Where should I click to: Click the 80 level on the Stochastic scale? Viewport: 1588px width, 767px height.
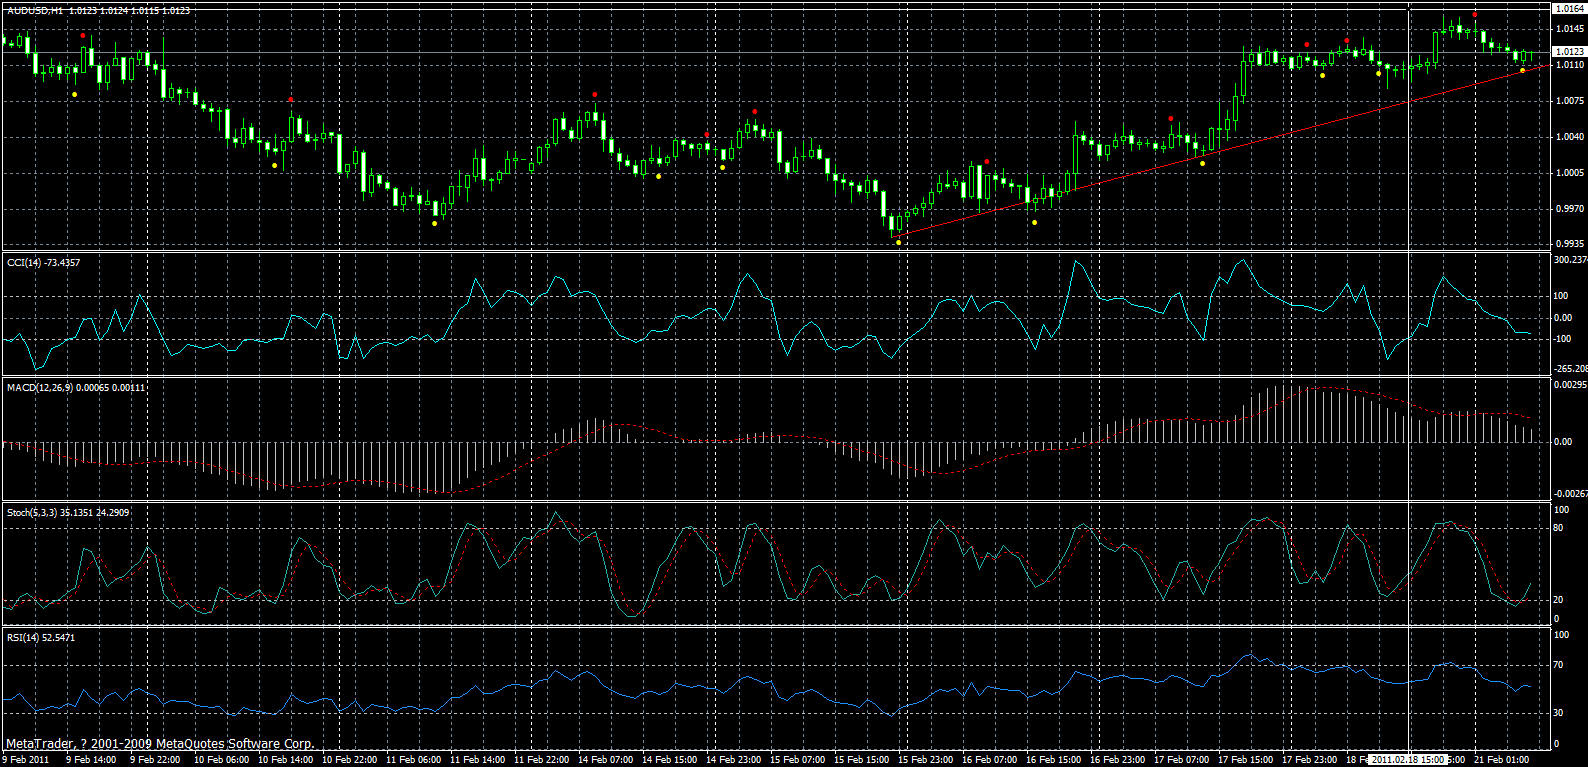click(1558, 528)
